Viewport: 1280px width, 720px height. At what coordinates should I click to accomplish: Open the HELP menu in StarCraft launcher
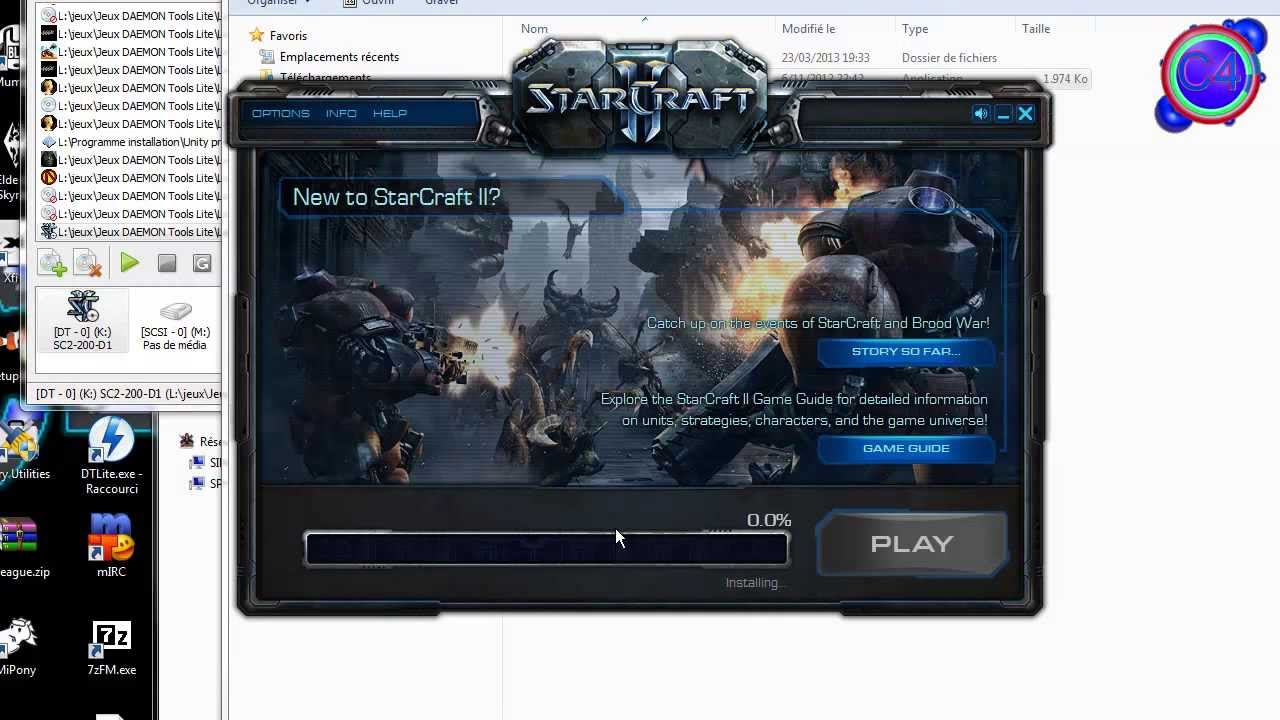pyautogui.click(x=390, y=113)
